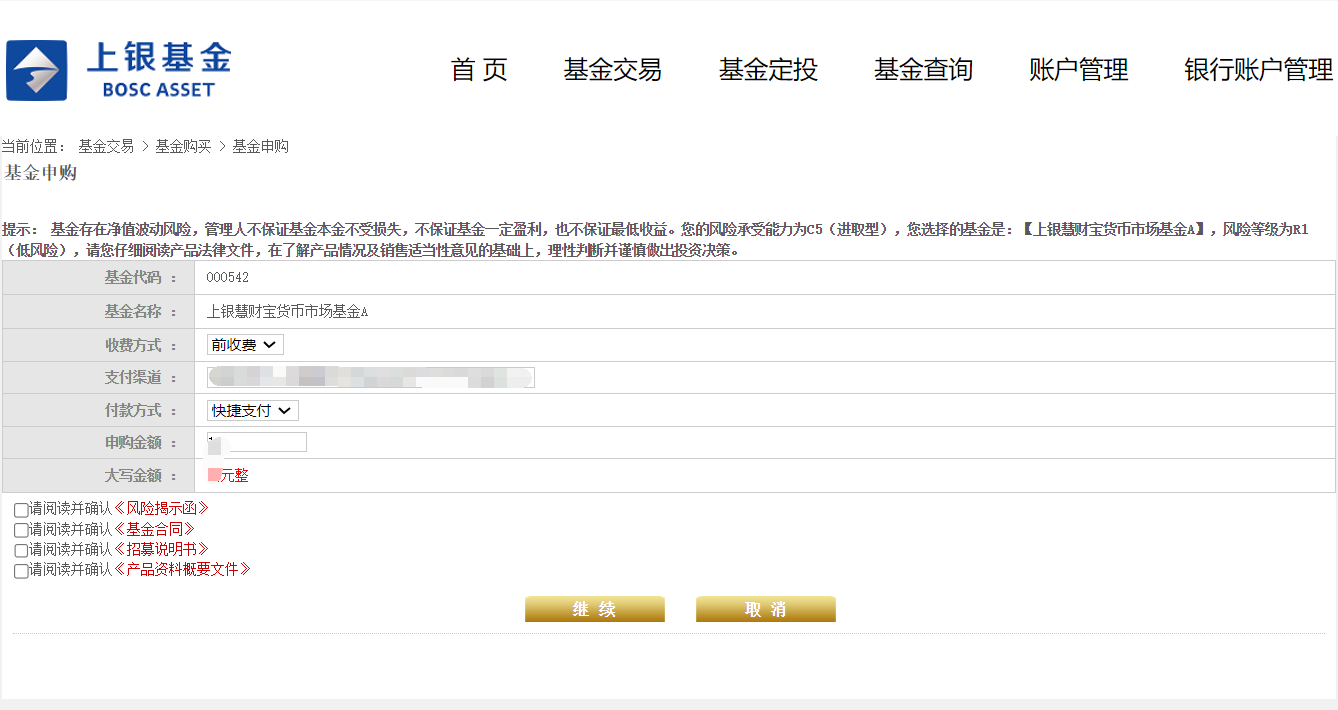Click the 基金购买 breadcrumb link
The height and width of the screenshot is (710, 1338).
(x=185, y=145)
